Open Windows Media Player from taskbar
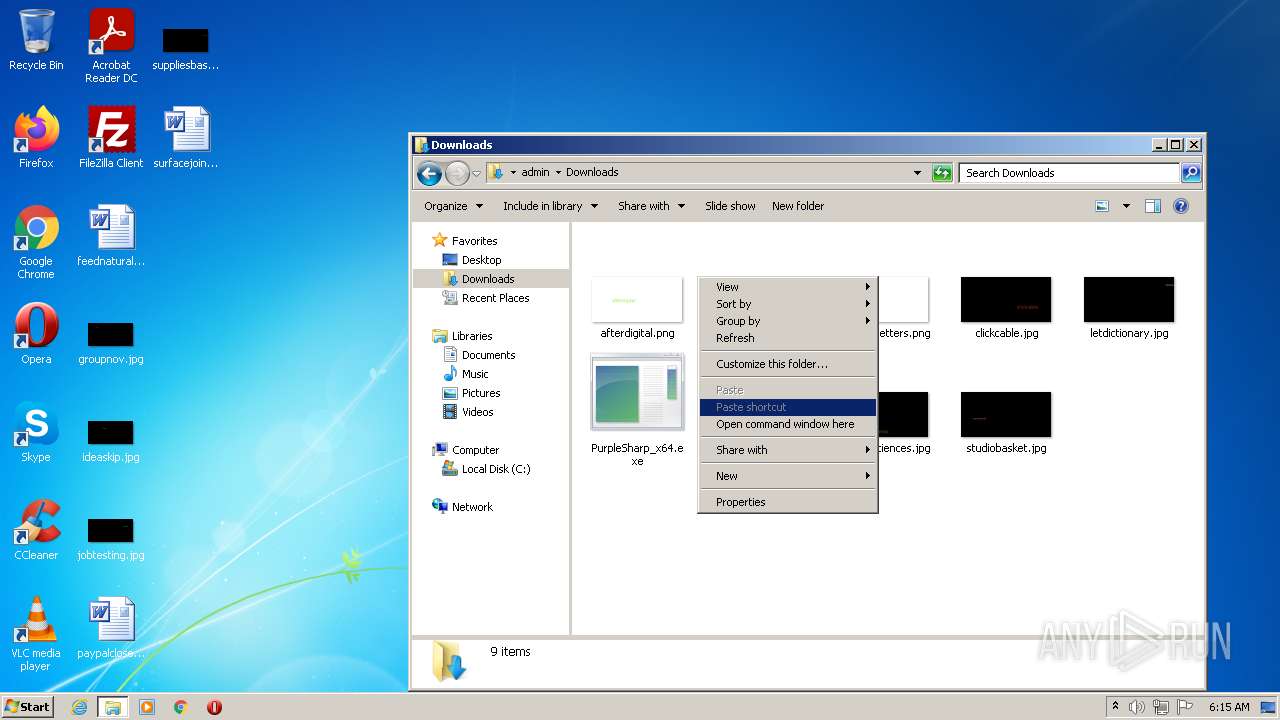The height and width of the screenshot is (720, 1280). [x=147, y=707]
